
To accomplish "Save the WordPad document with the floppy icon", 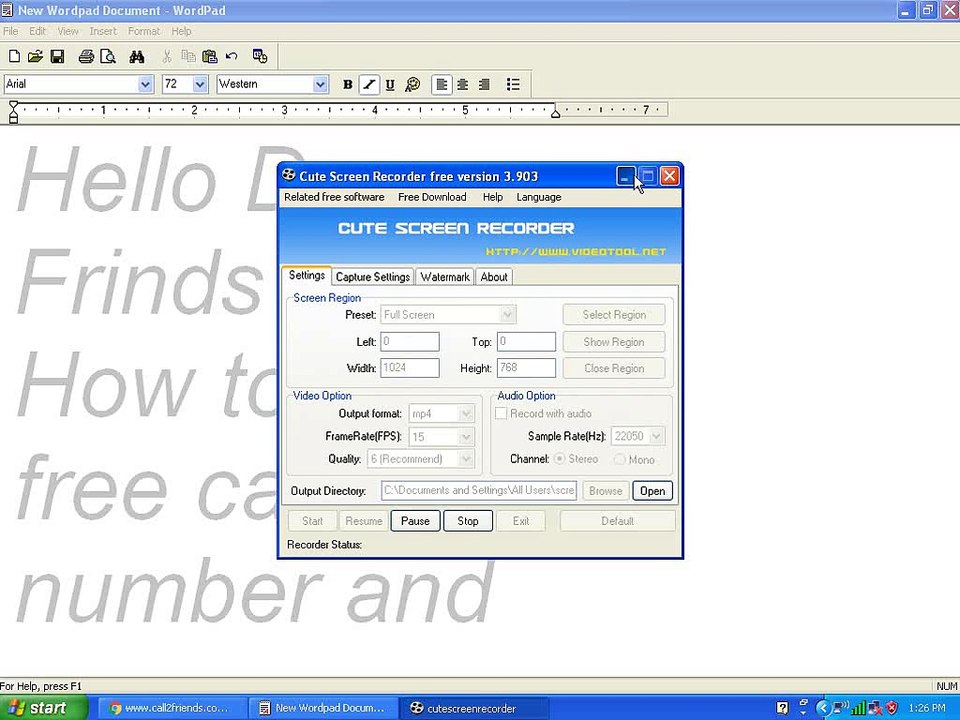I will pyautogui.click(x=57, y=56).
